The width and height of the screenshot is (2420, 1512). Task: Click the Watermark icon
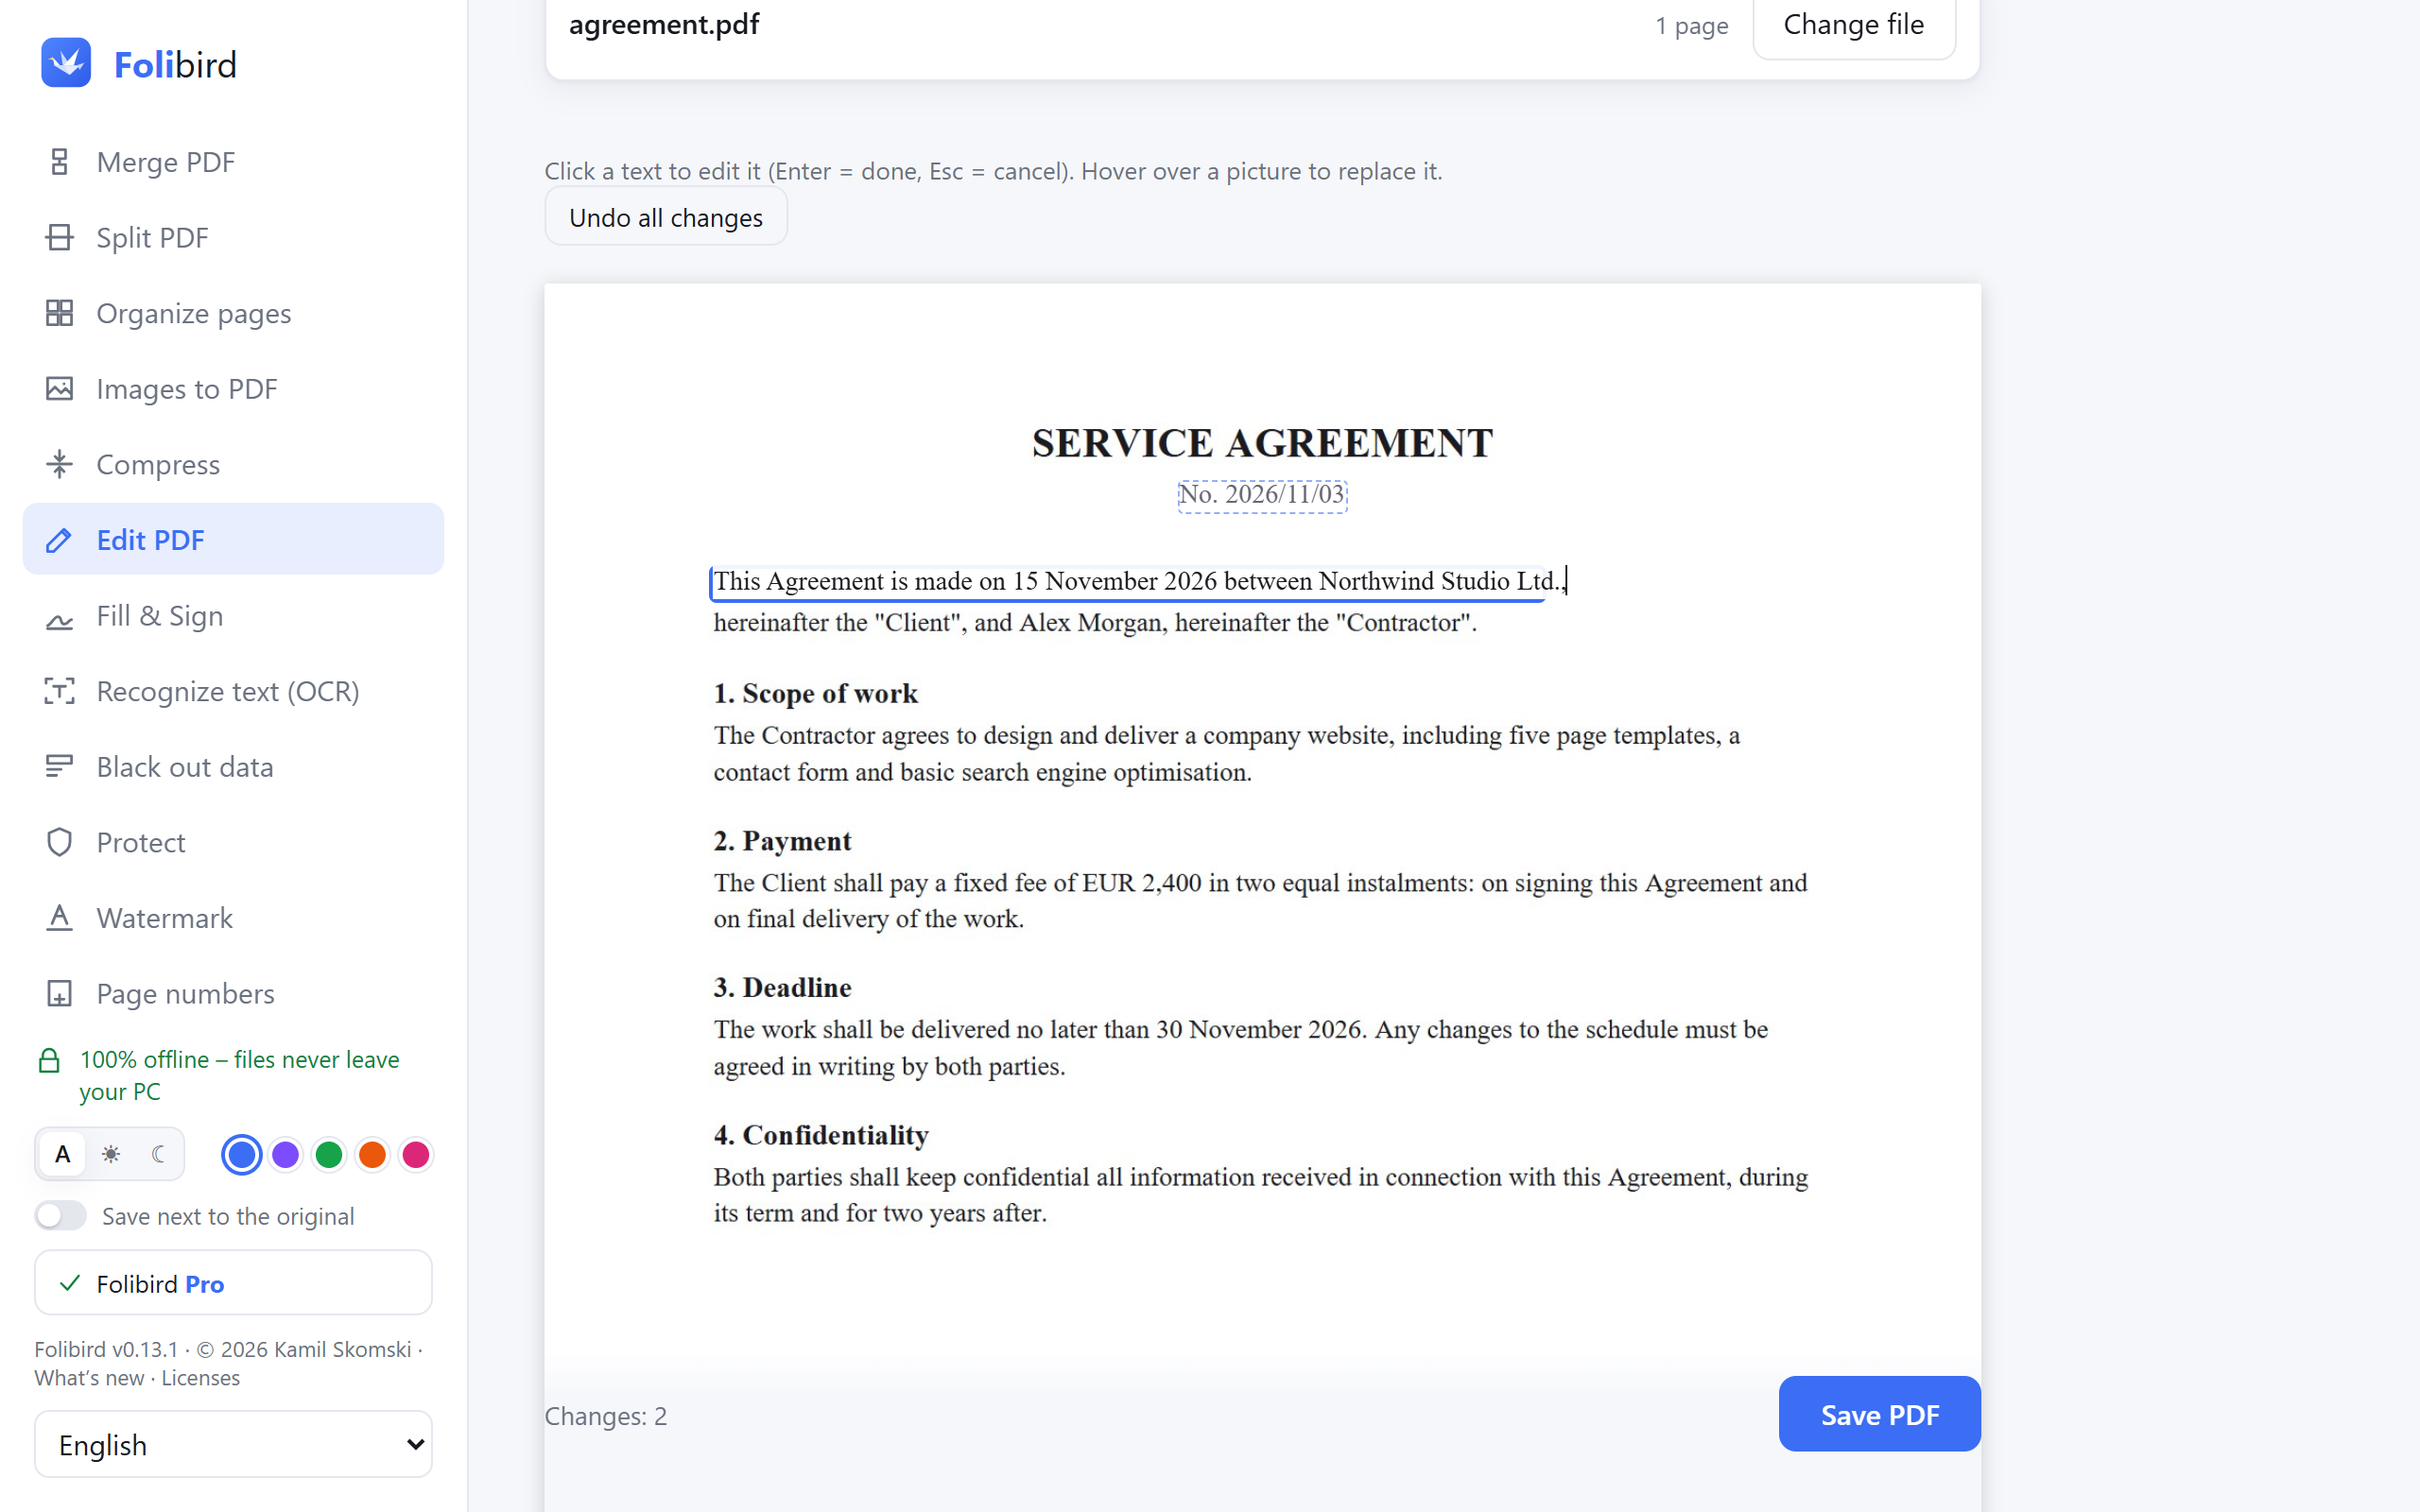60,918
